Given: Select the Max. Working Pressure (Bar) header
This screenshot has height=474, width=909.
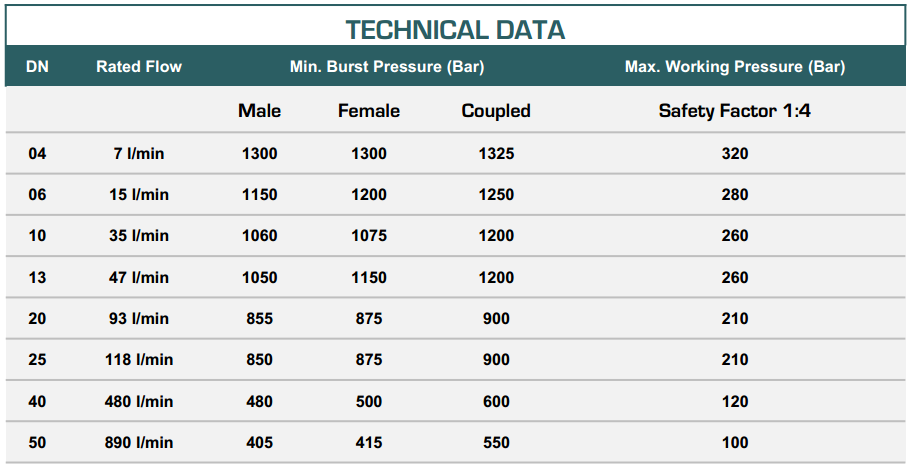Looking at the screenshot, I should (734, 67).
